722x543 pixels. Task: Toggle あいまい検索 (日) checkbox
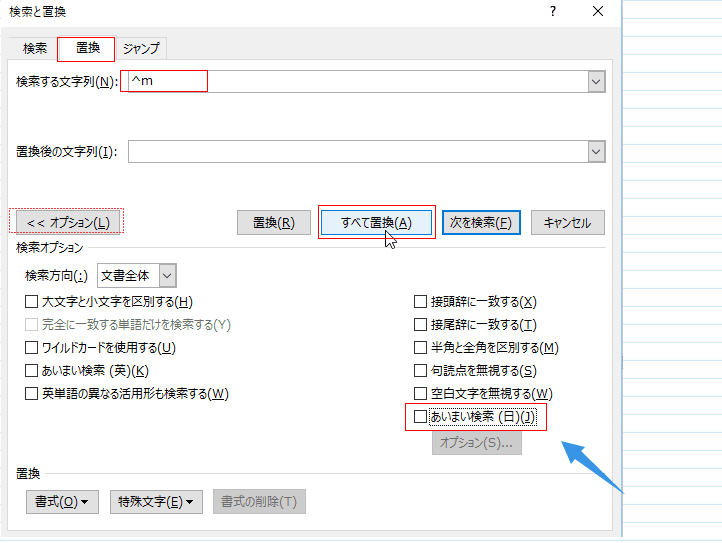pyautogui.click(x=420, y=416)
